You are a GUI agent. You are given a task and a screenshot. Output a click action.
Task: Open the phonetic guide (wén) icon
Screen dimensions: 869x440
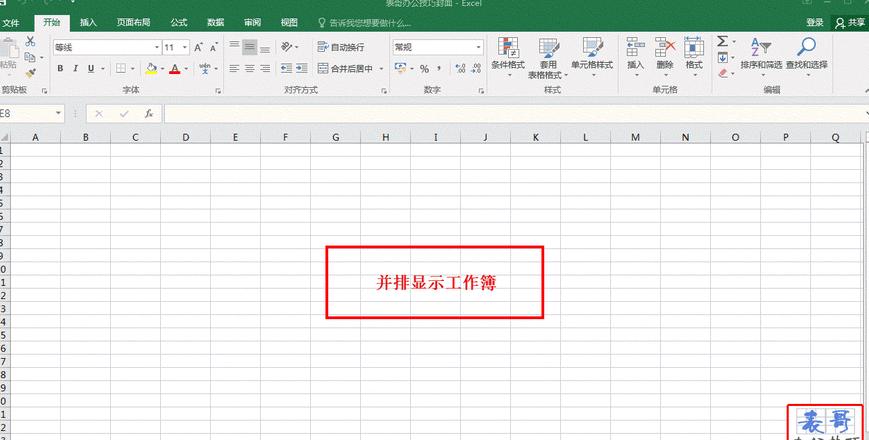(205, 69)
